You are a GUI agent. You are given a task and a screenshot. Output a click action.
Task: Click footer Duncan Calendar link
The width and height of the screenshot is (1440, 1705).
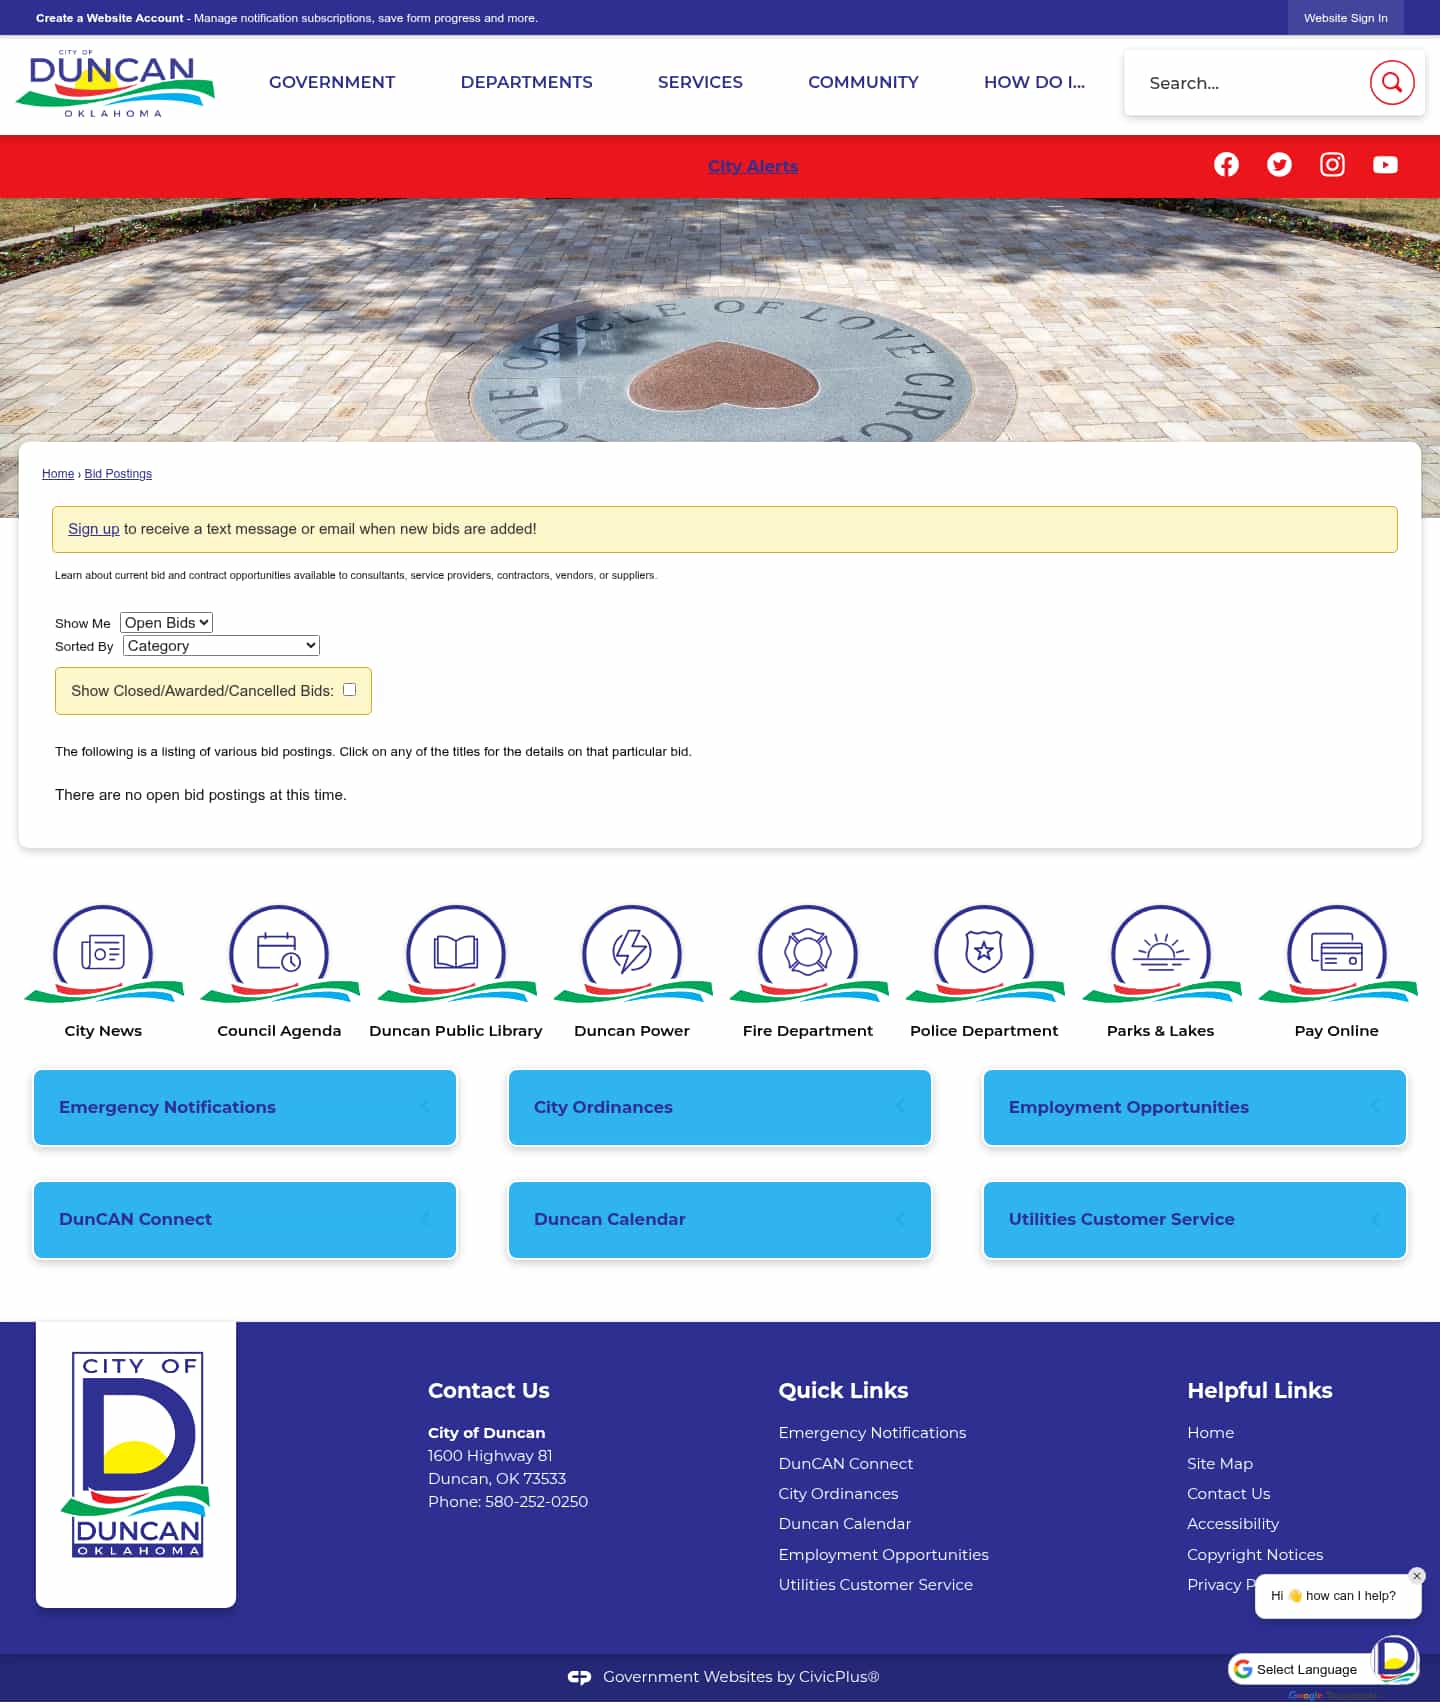tap(845, 1524)
